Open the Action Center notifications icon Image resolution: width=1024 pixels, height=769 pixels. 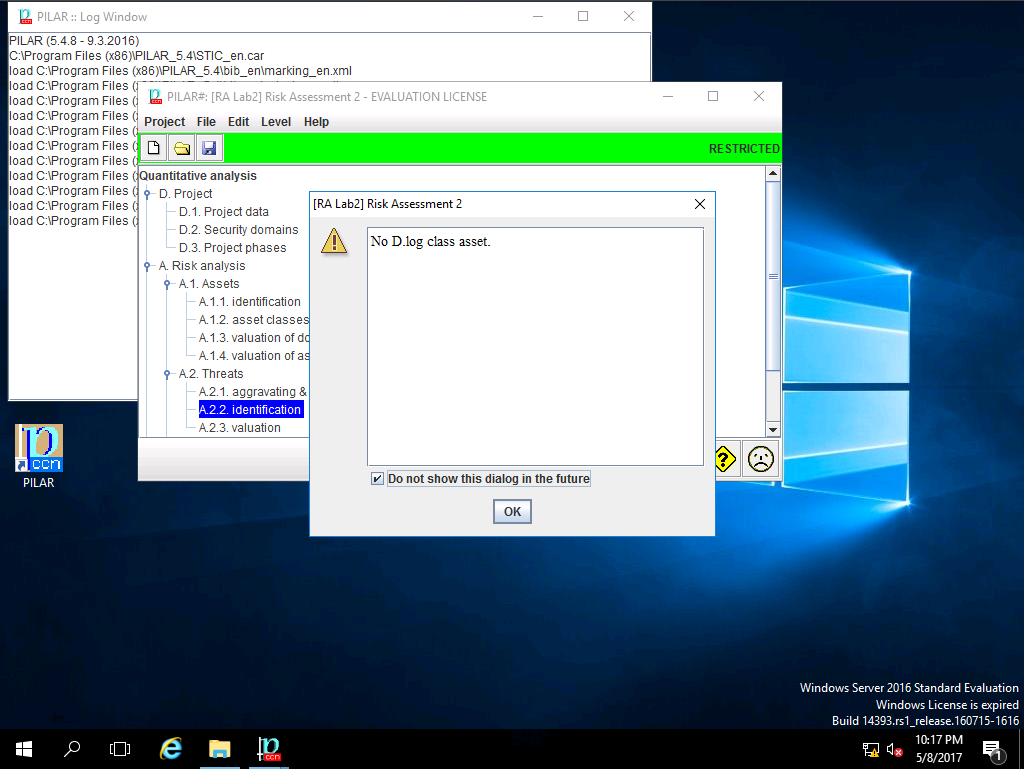click(x=993, y=751)
